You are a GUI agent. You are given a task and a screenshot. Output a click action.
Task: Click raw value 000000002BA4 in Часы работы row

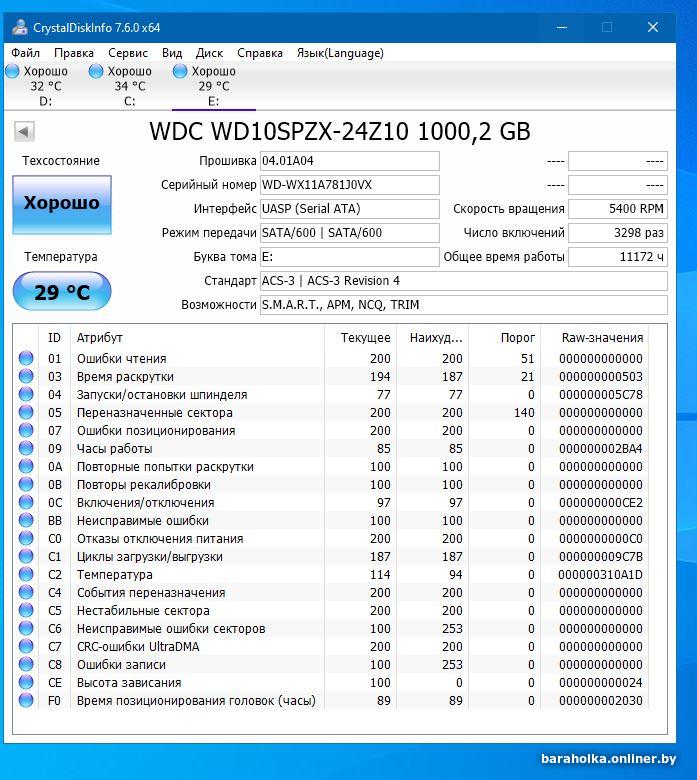click(x=600, y=449)
